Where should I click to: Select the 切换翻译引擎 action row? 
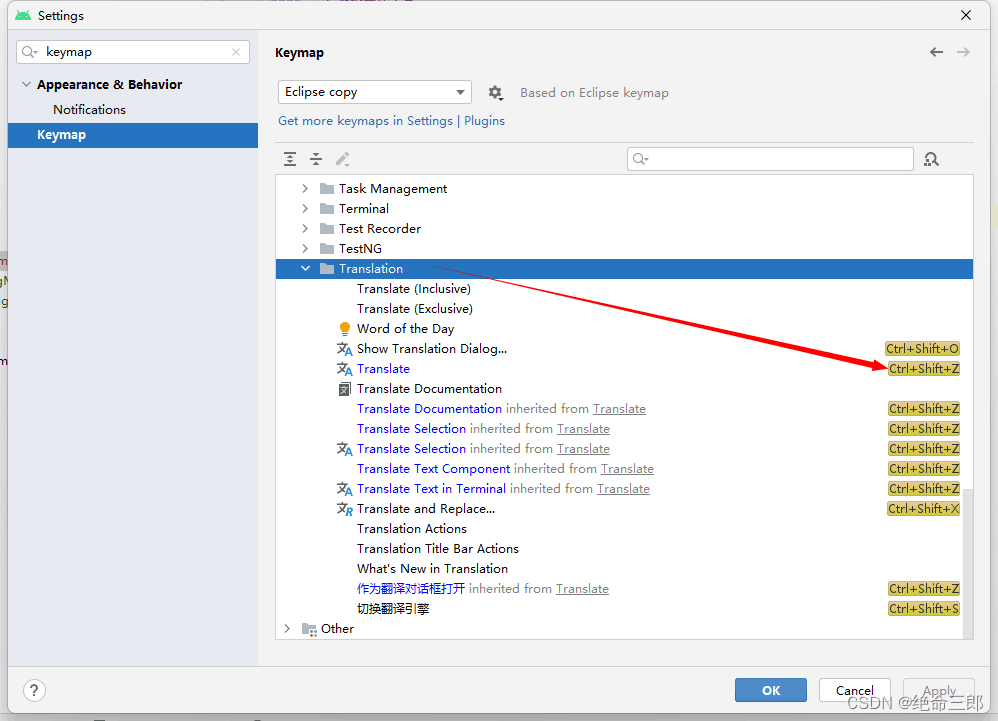click(393, 609)
